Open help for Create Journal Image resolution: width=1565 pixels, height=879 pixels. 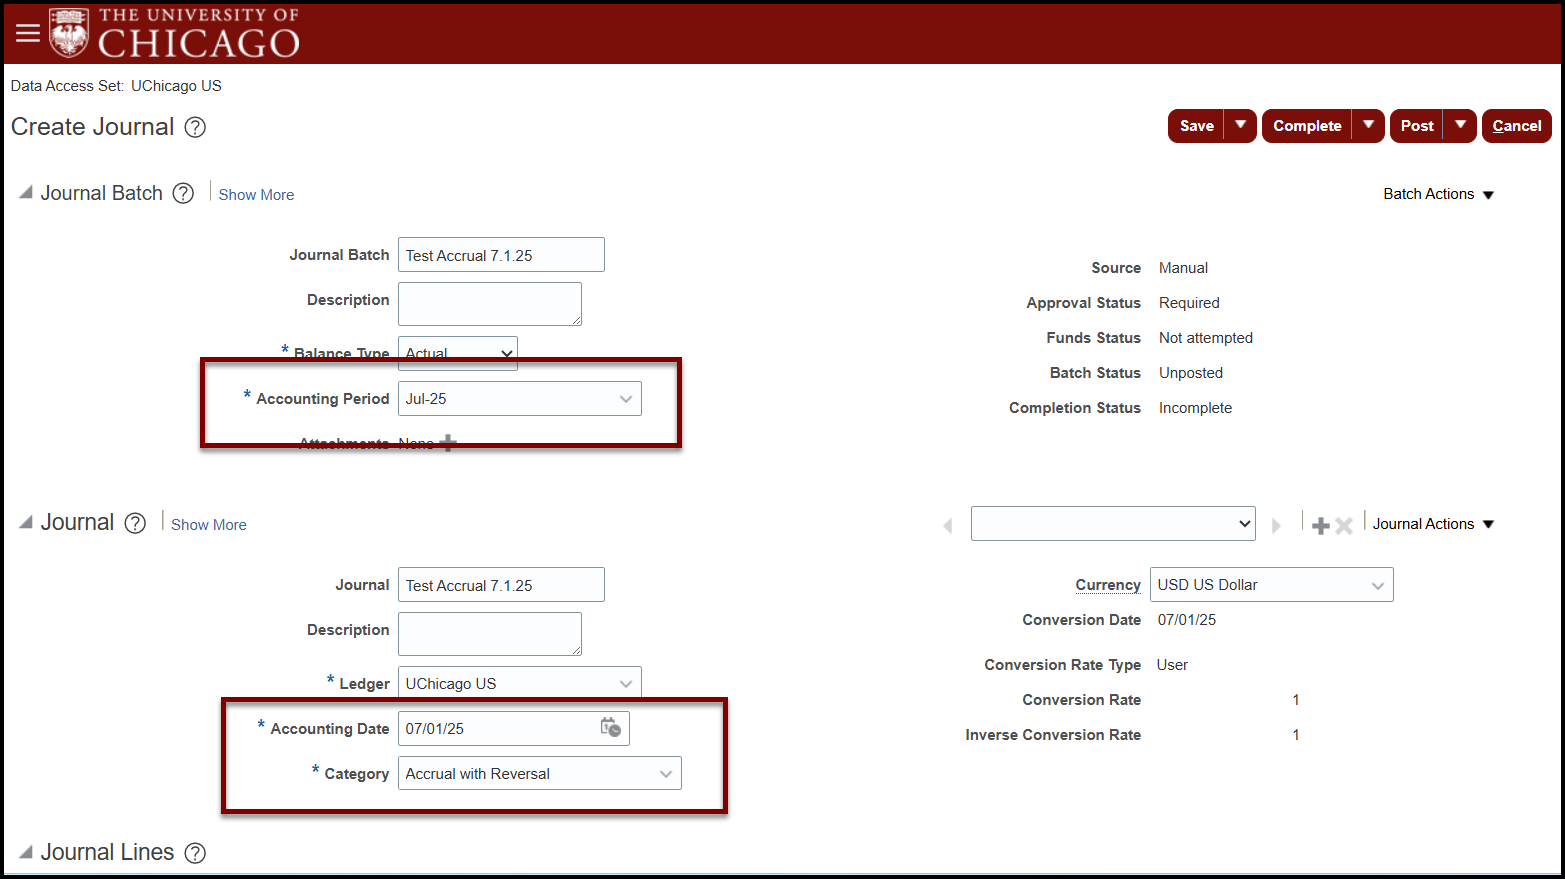pos(196,127)
